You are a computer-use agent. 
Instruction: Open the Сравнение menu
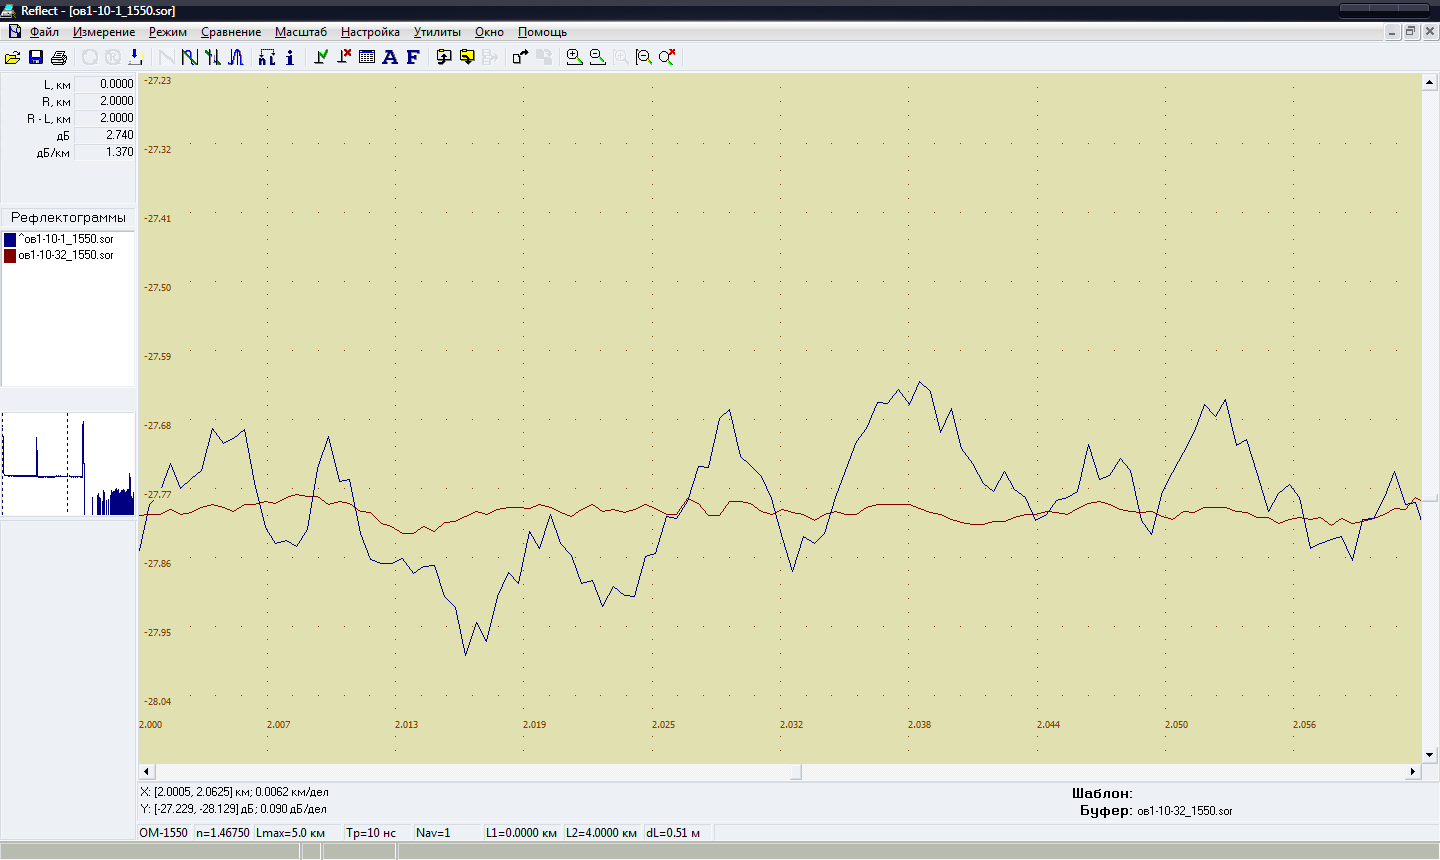point(231,32)
